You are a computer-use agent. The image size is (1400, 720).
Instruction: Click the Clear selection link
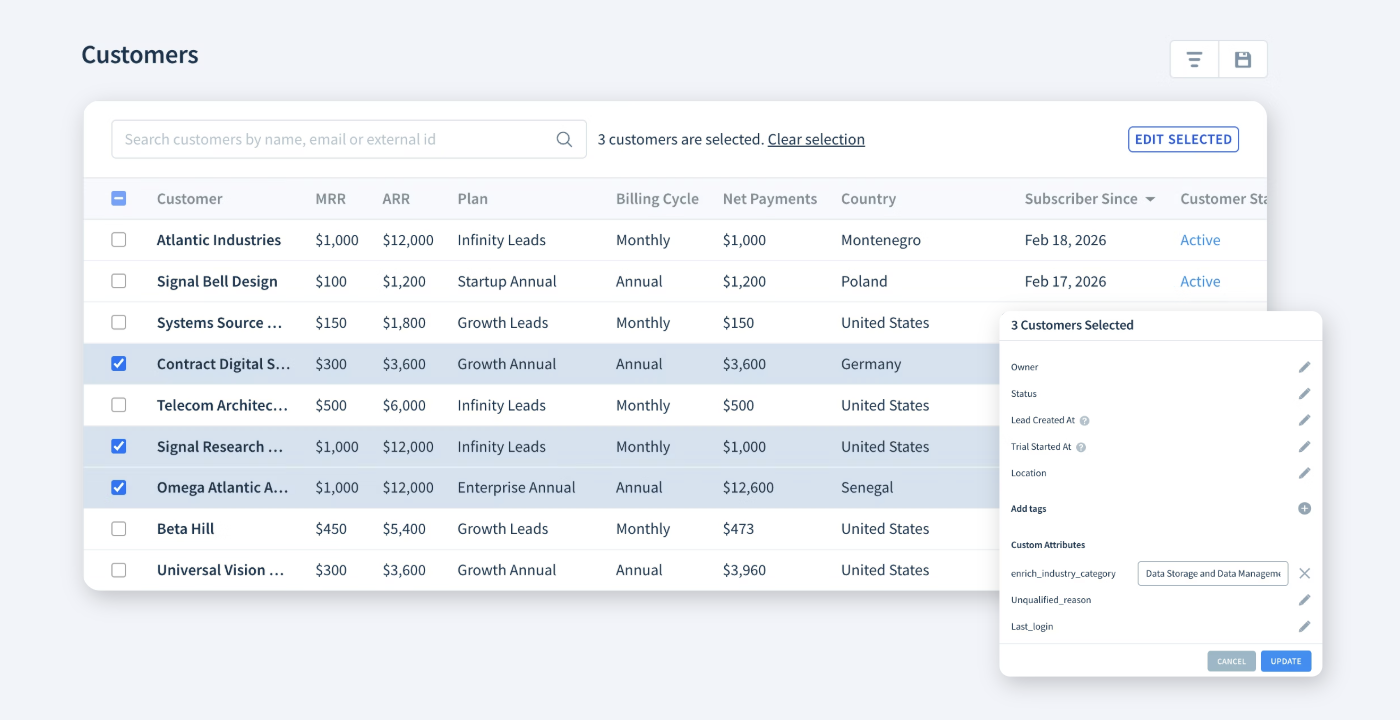(816, 139)
